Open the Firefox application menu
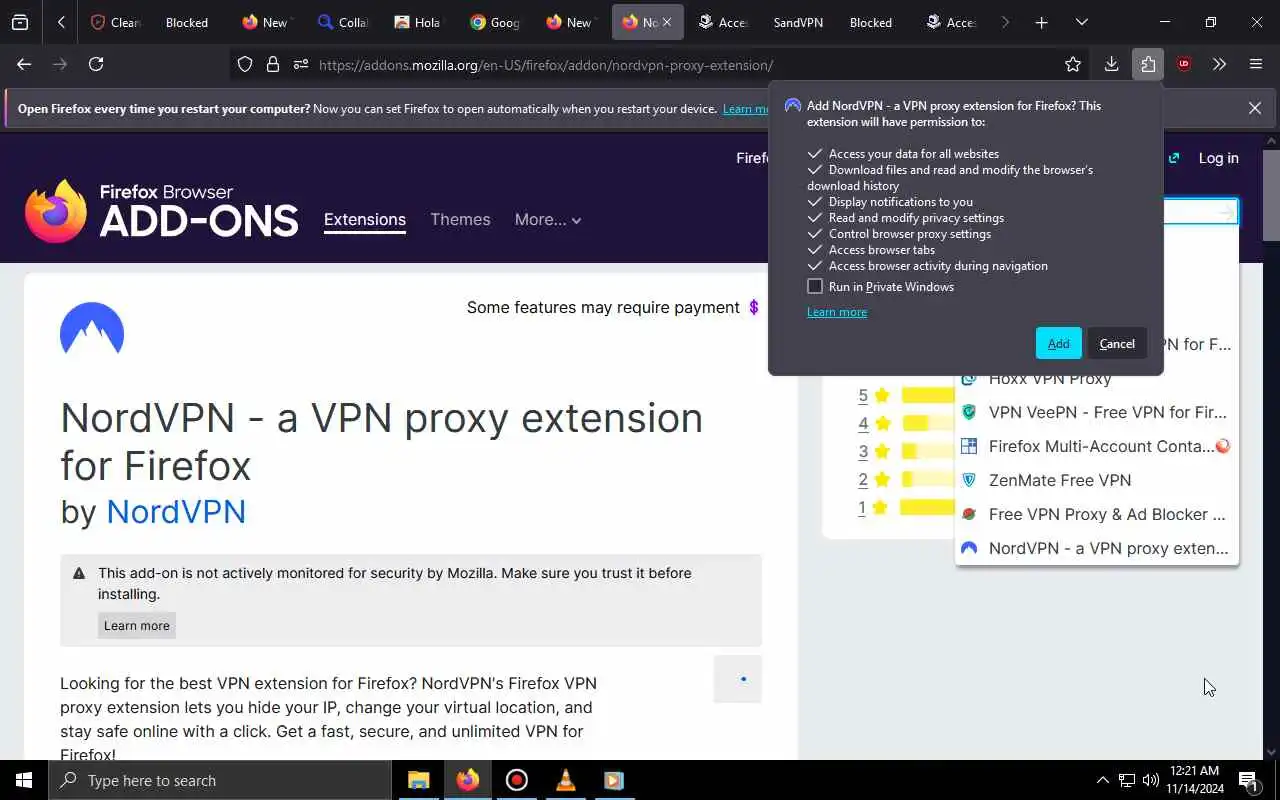 [1256, 64]
